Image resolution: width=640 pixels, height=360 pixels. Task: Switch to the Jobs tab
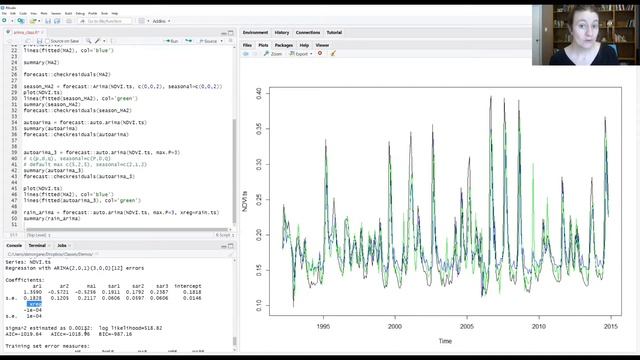[62, 245]
